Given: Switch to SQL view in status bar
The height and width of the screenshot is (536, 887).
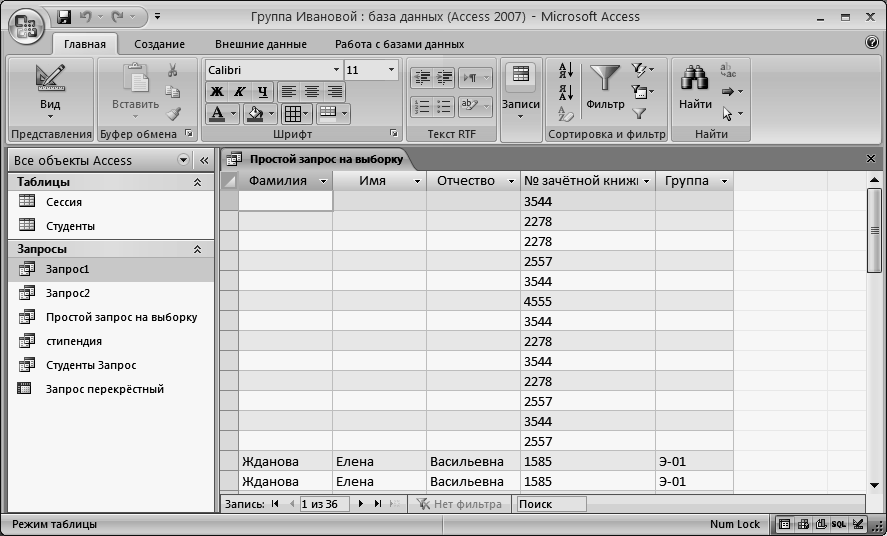Looking at the screenshot, I should click(838, 524).
